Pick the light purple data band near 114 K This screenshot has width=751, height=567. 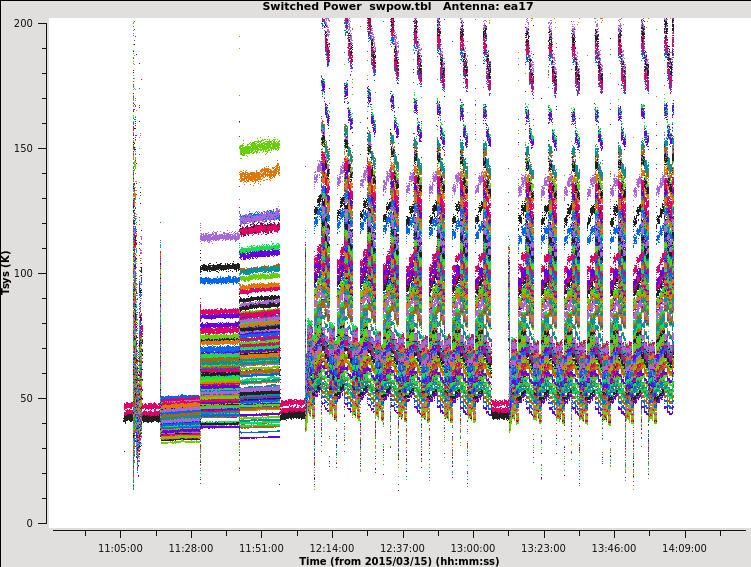[x=219, y=237]
